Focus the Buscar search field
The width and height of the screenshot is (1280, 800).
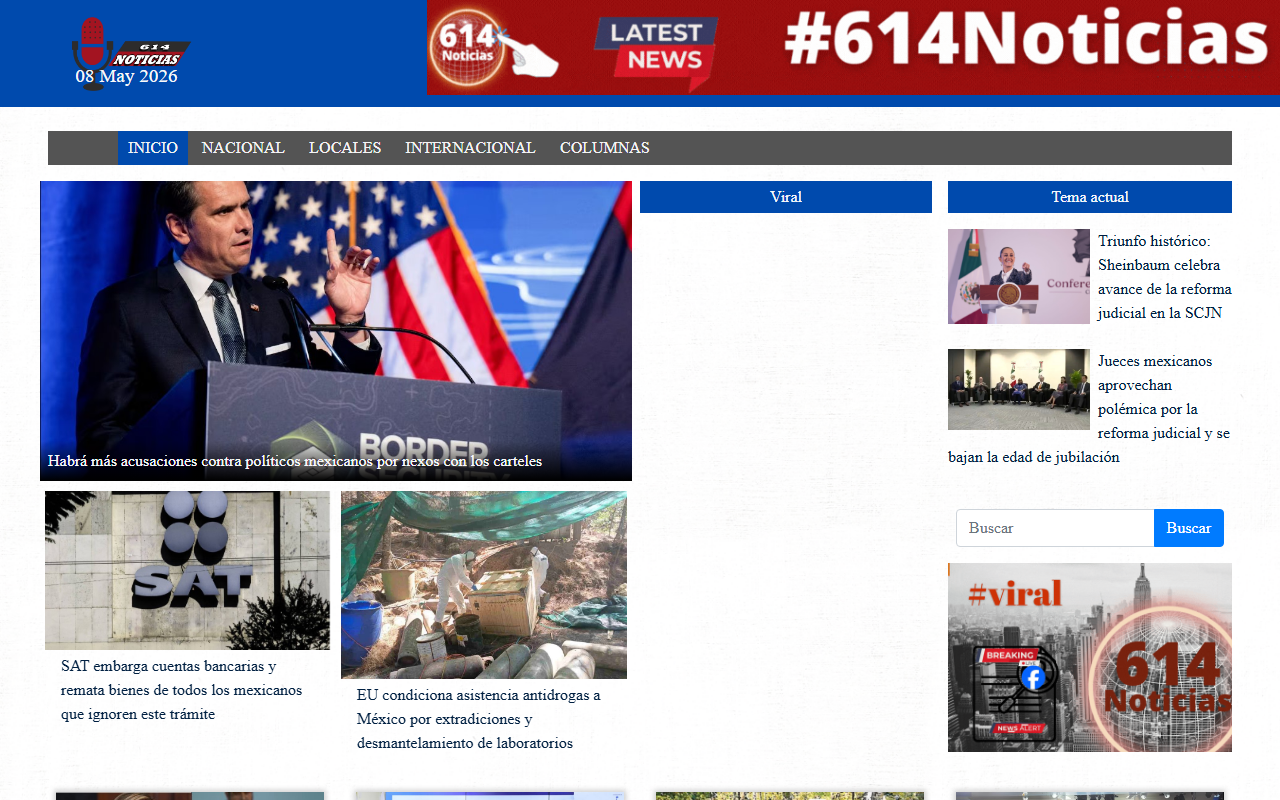tap(1055, 528)
